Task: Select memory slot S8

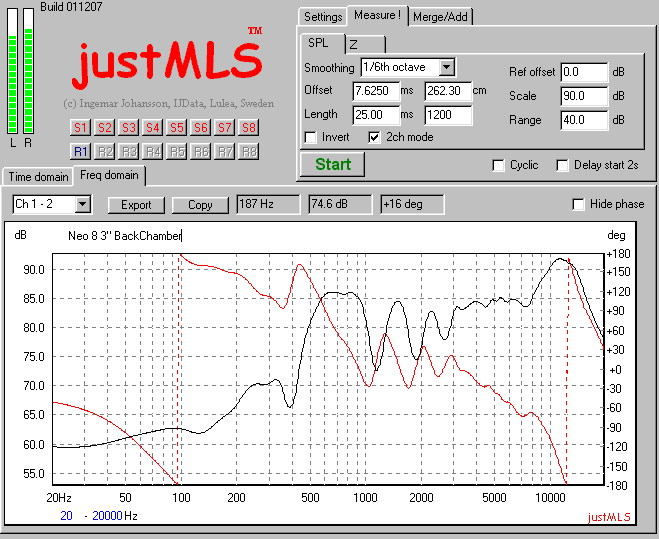Action: pos(249,127)
